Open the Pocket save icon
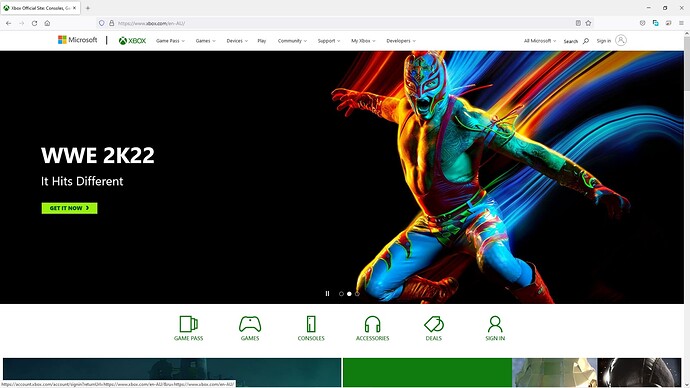690x388 pixels. coord(642,23)
